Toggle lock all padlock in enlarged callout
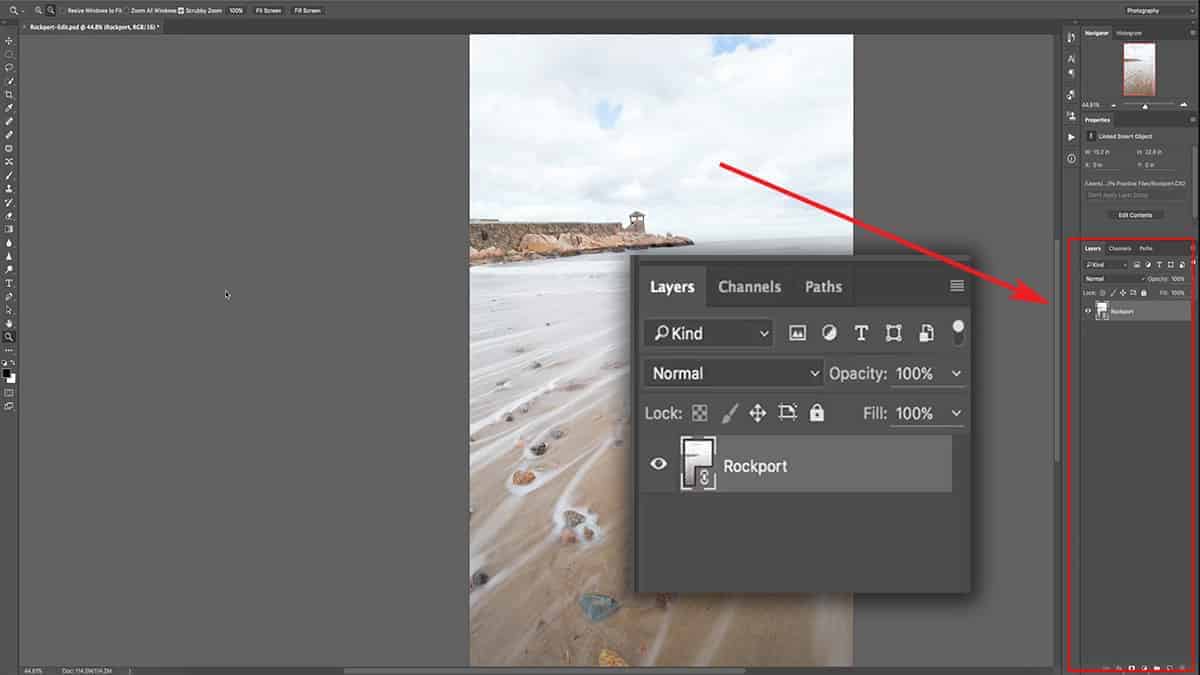Viewport: 1200px width, 675px height. pos(817,412)
